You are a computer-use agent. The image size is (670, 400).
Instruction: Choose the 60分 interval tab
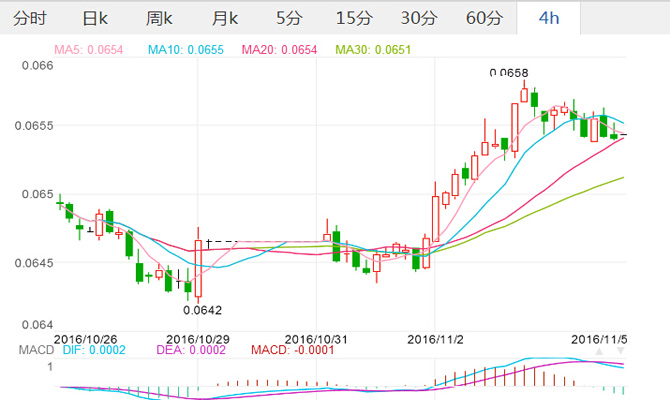click(x=484, y=18)
